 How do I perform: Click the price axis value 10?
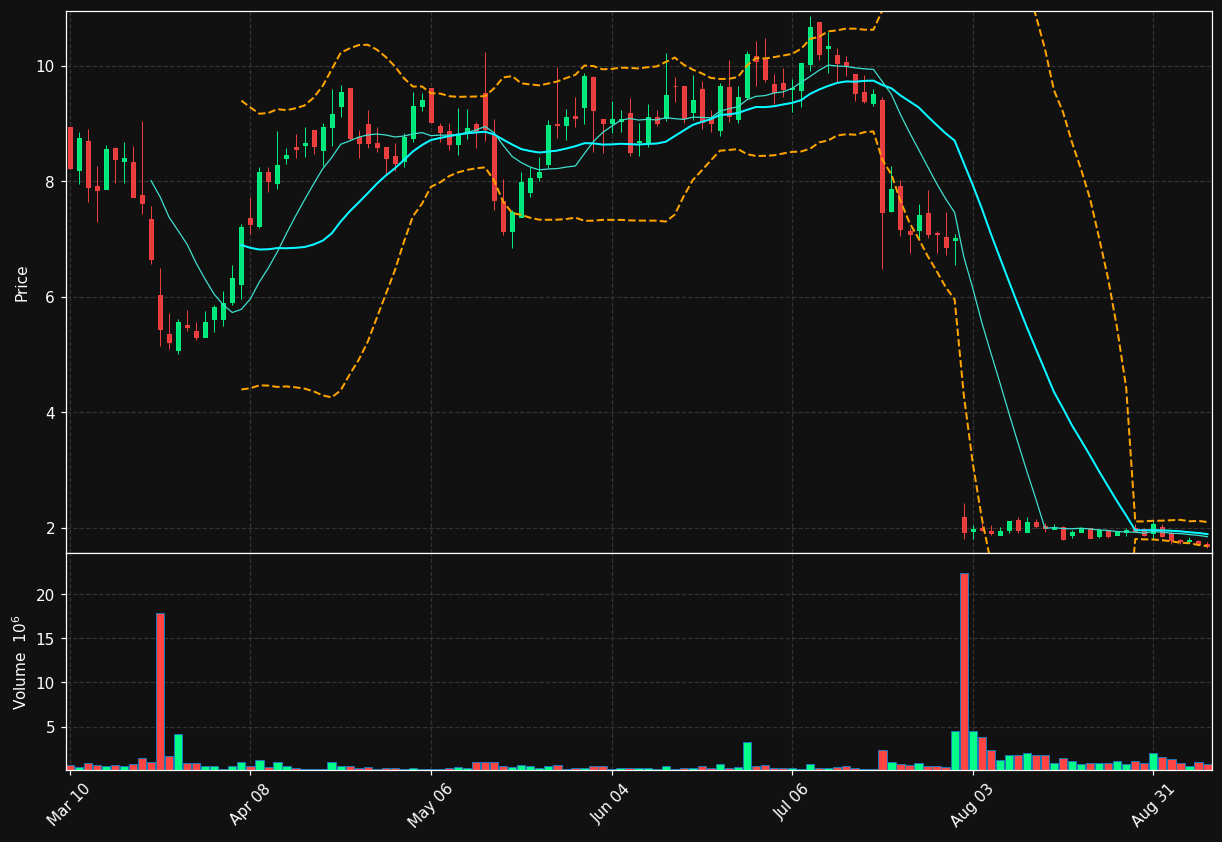[x=47, y=66]
